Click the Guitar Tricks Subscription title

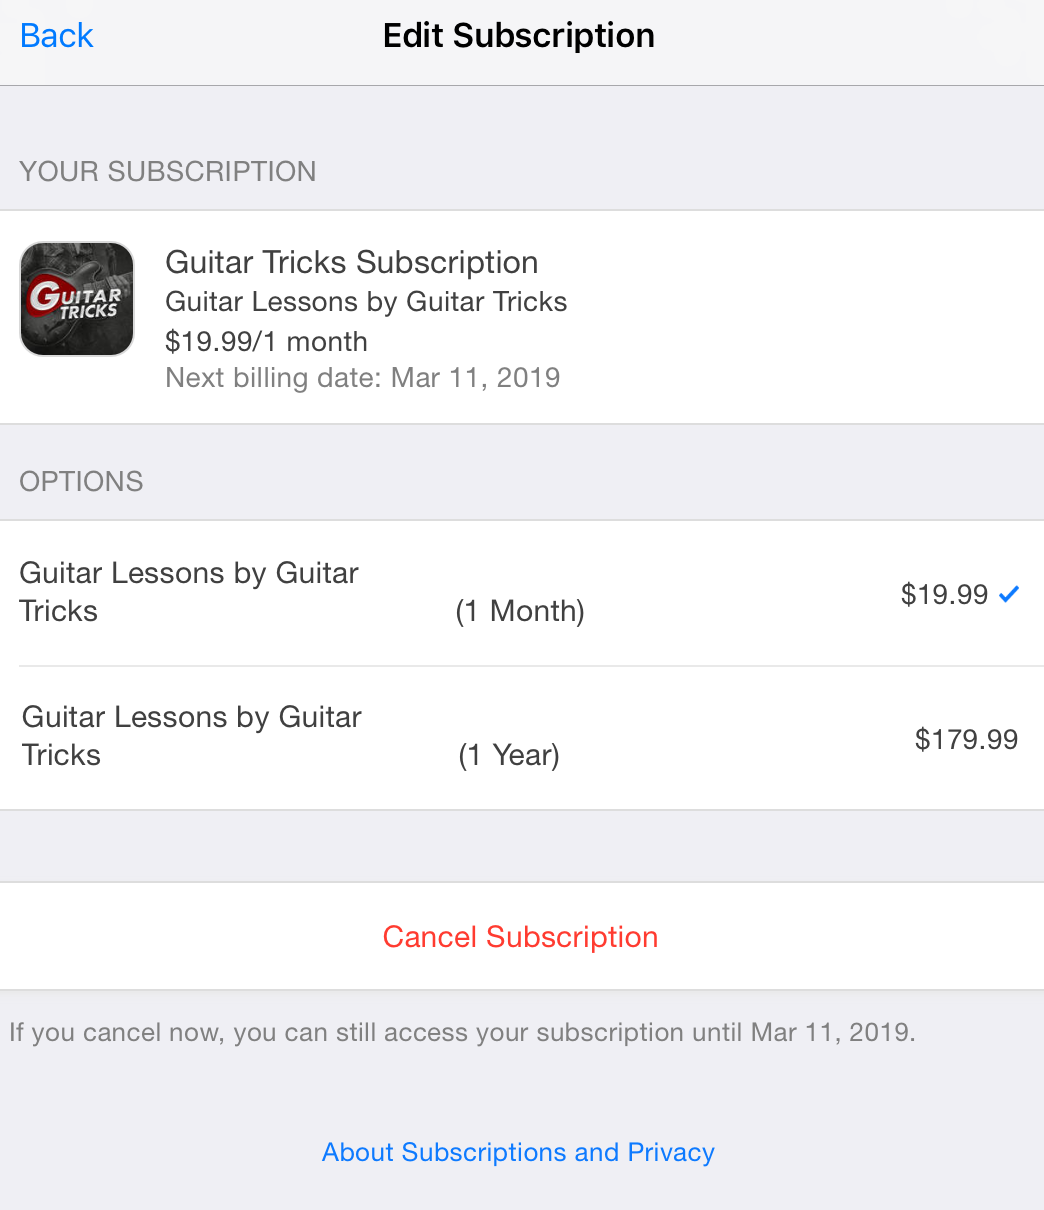coord(352,263)
